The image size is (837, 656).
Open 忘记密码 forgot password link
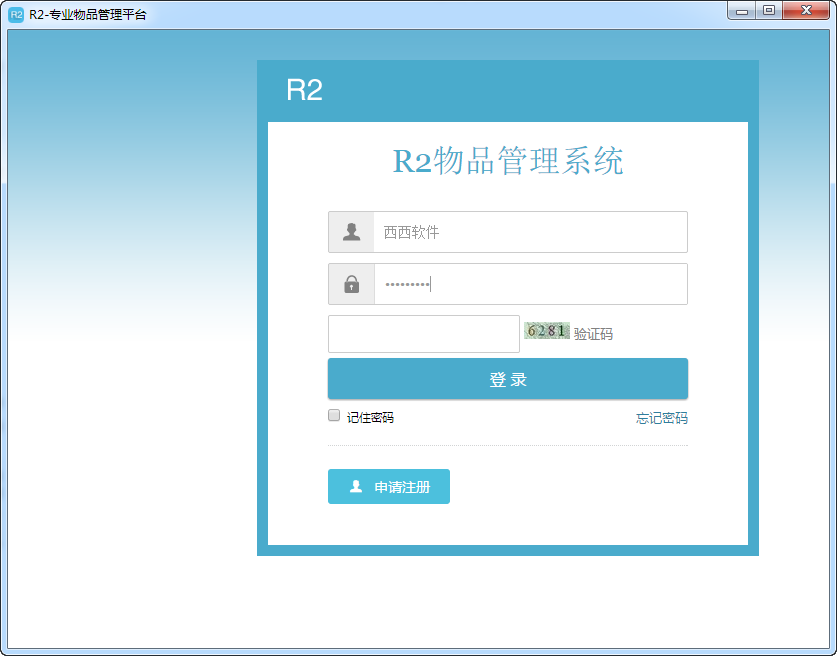(660, 417)
